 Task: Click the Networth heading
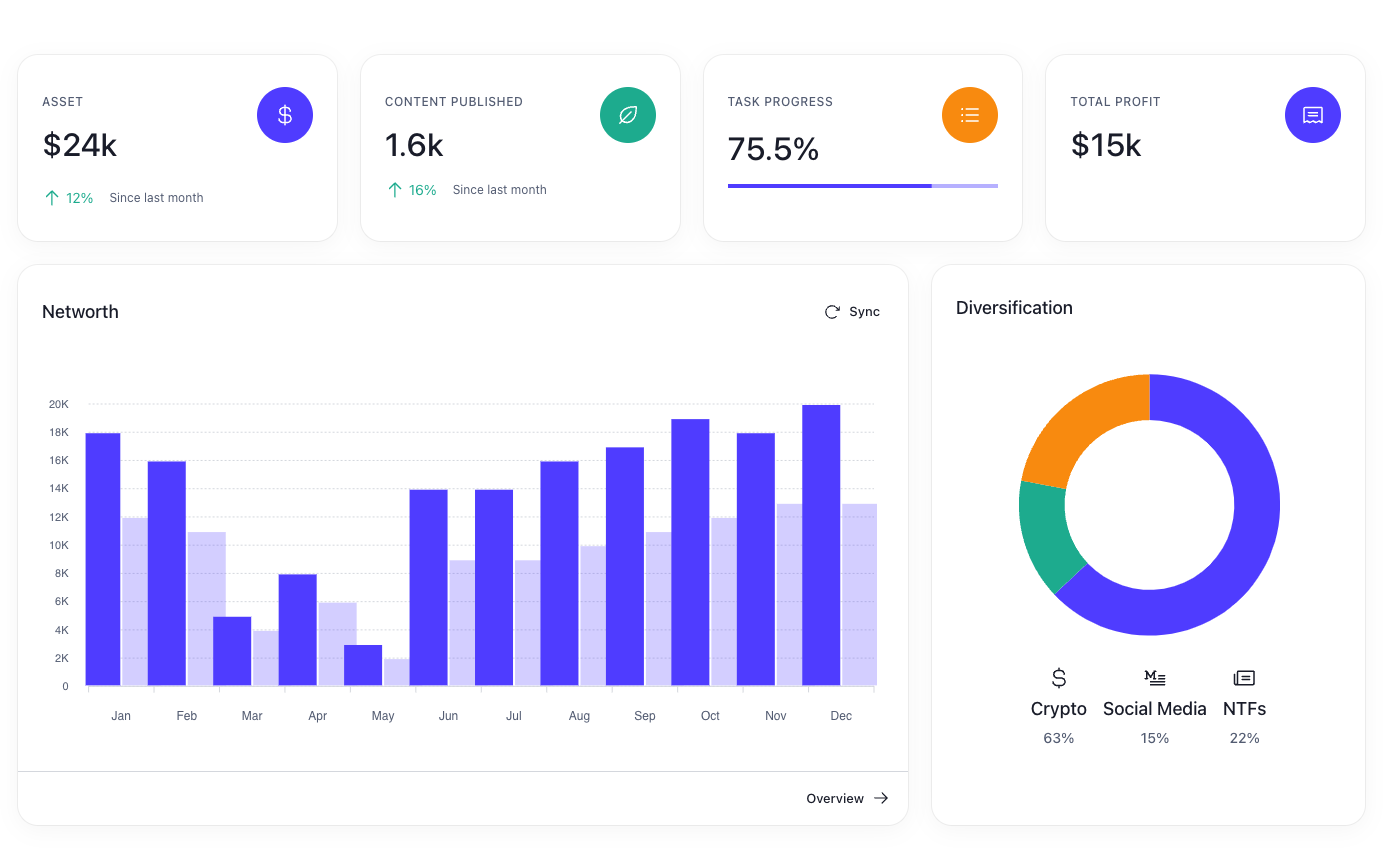point(80,312)
